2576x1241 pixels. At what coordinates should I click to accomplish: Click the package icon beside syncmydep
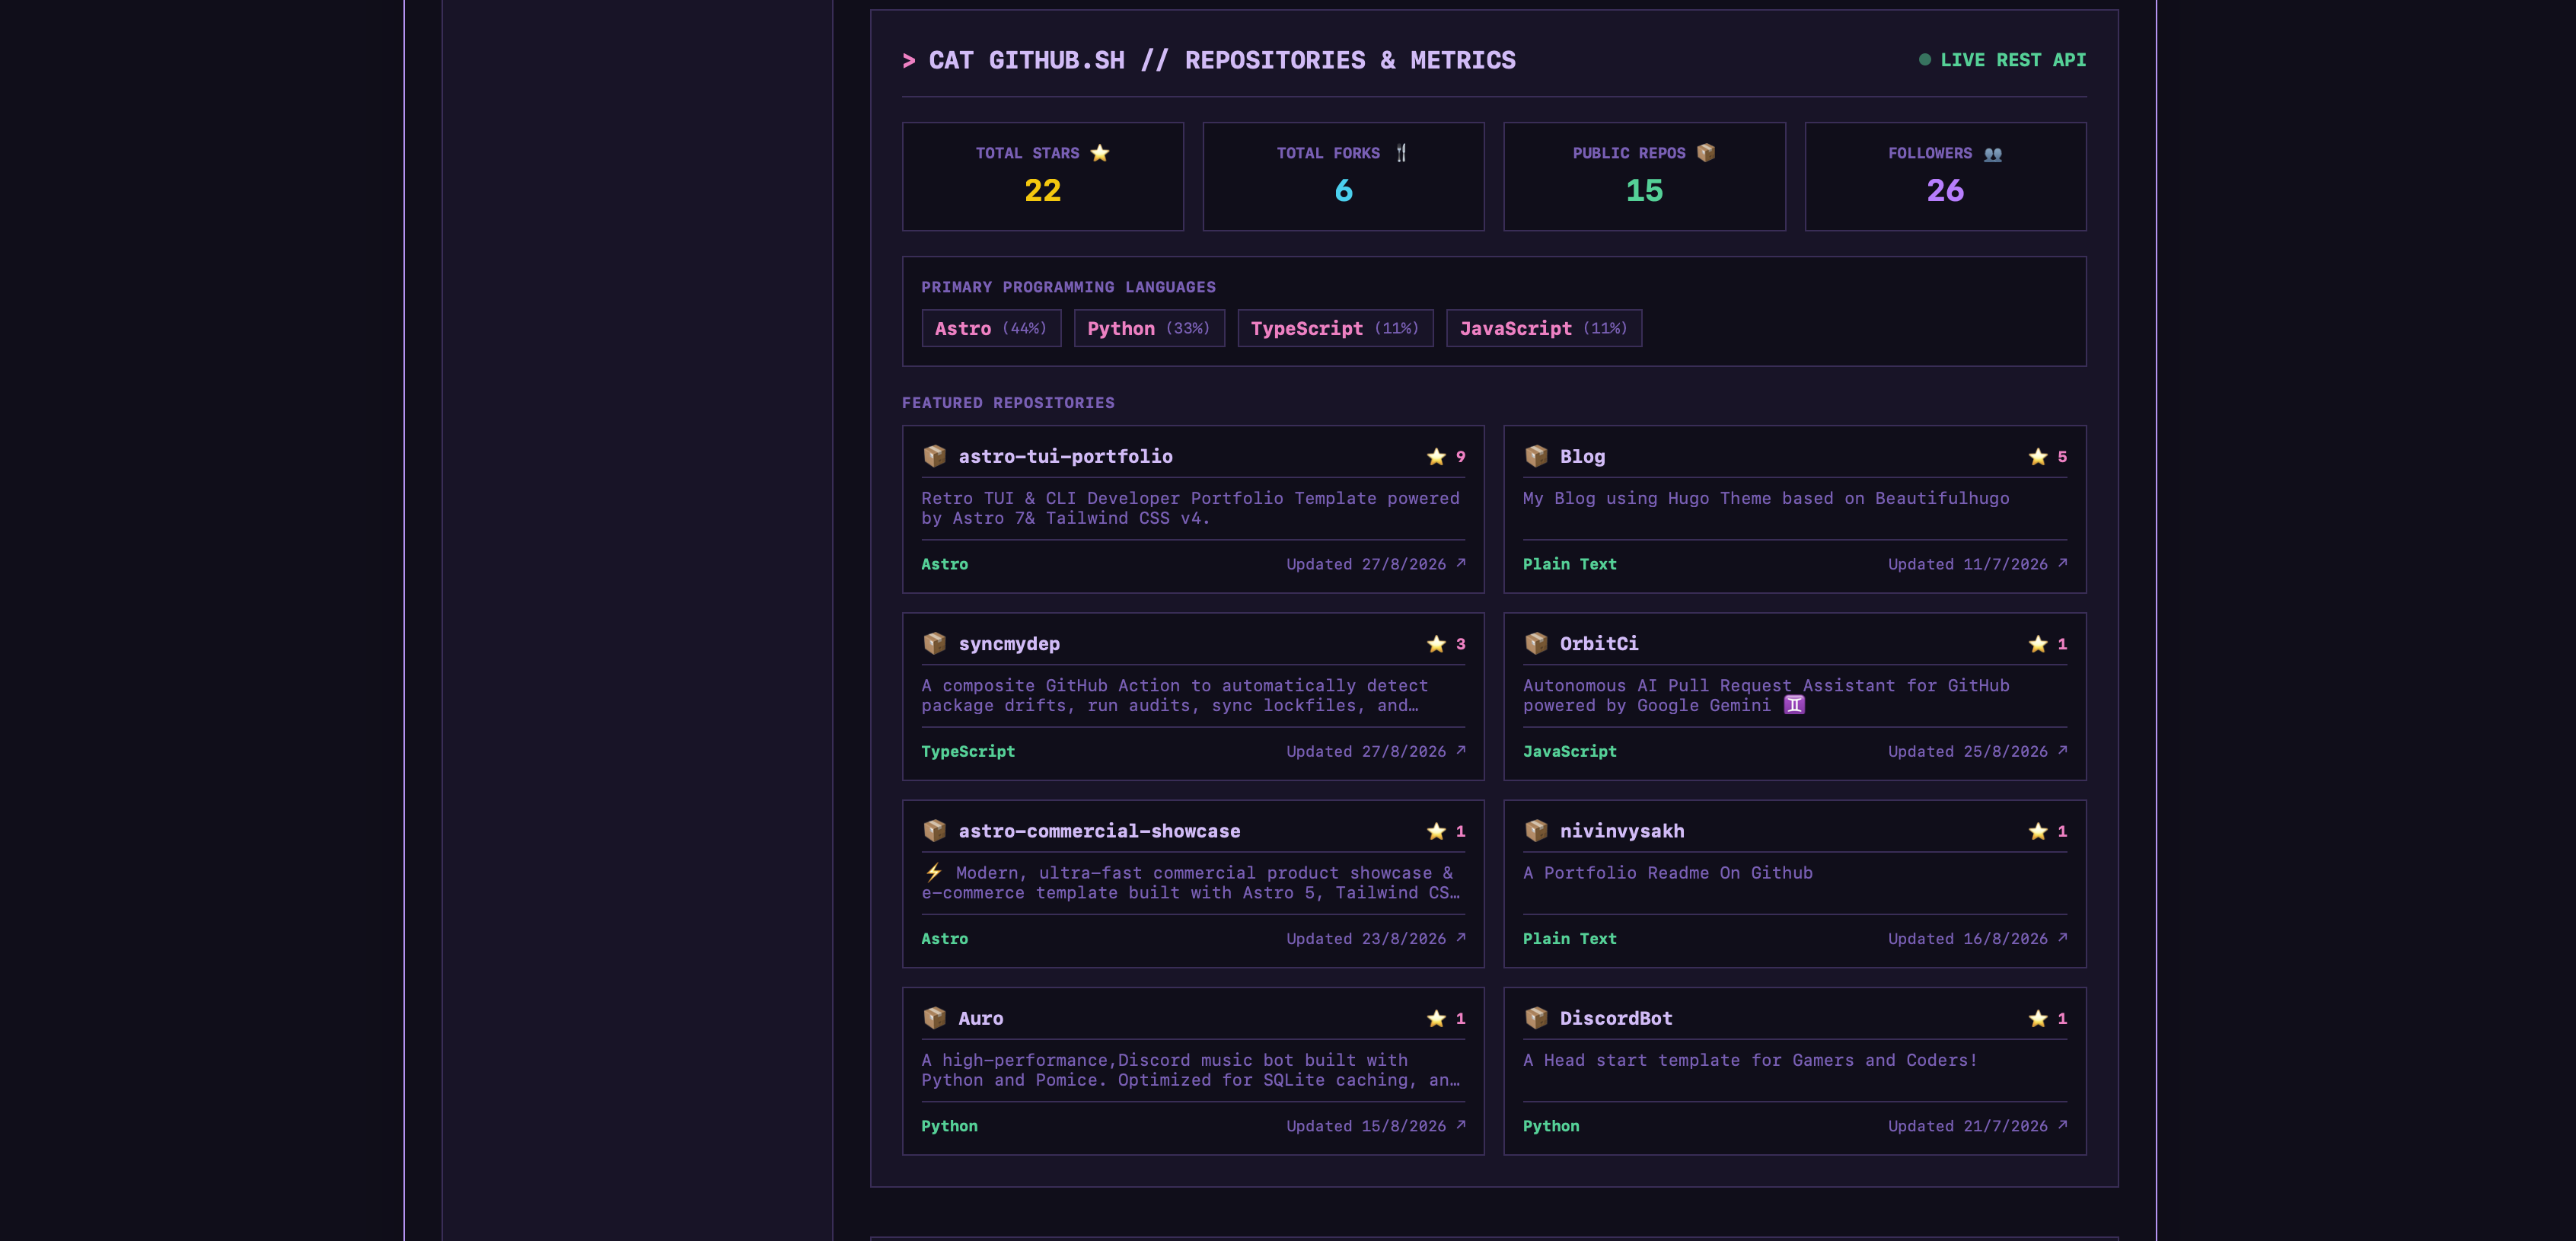[934, 643]
